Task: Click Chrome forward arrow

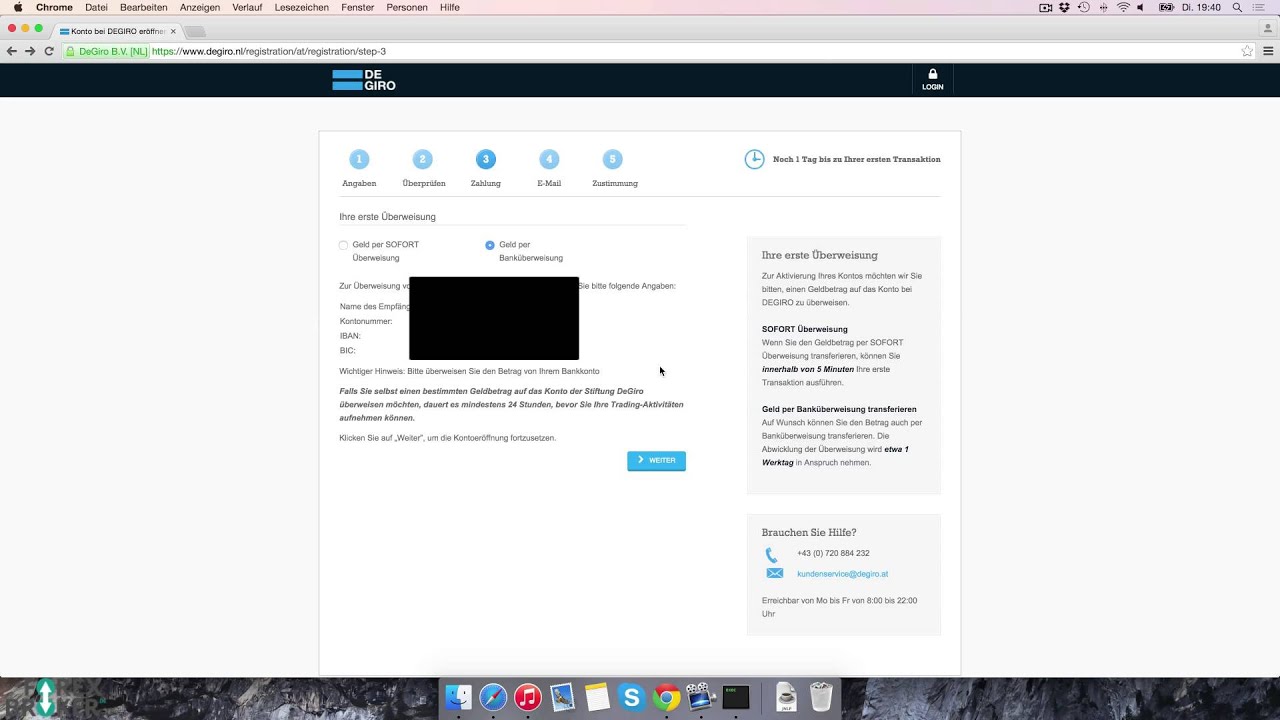Action: click(30, 51)
